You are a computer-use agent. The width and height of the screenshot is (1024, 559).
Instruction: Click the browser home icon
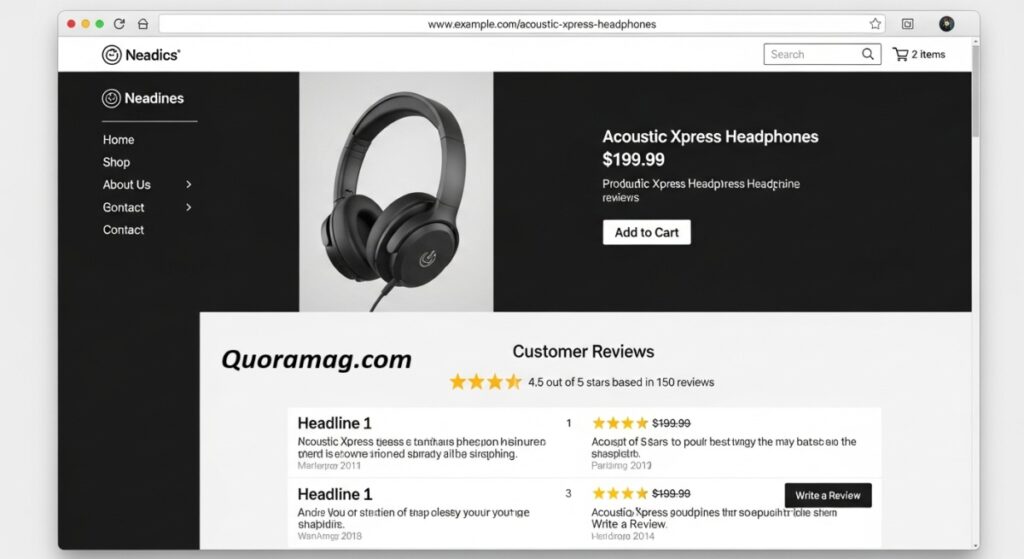(x=143, y=24)
